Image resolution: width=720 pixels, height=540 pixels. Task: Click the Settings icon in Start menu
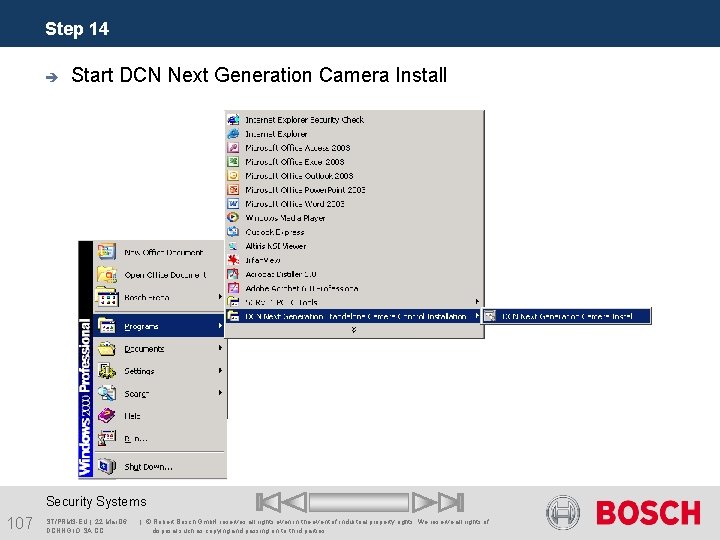(107, 371)
